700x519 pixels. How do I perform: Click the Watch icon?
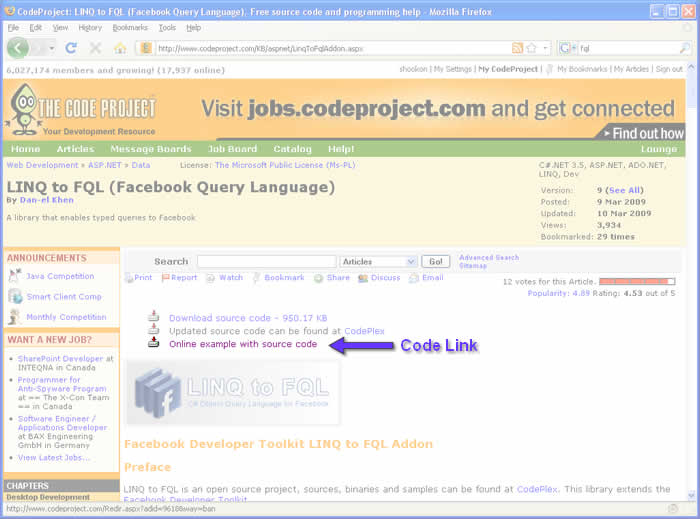210,278
